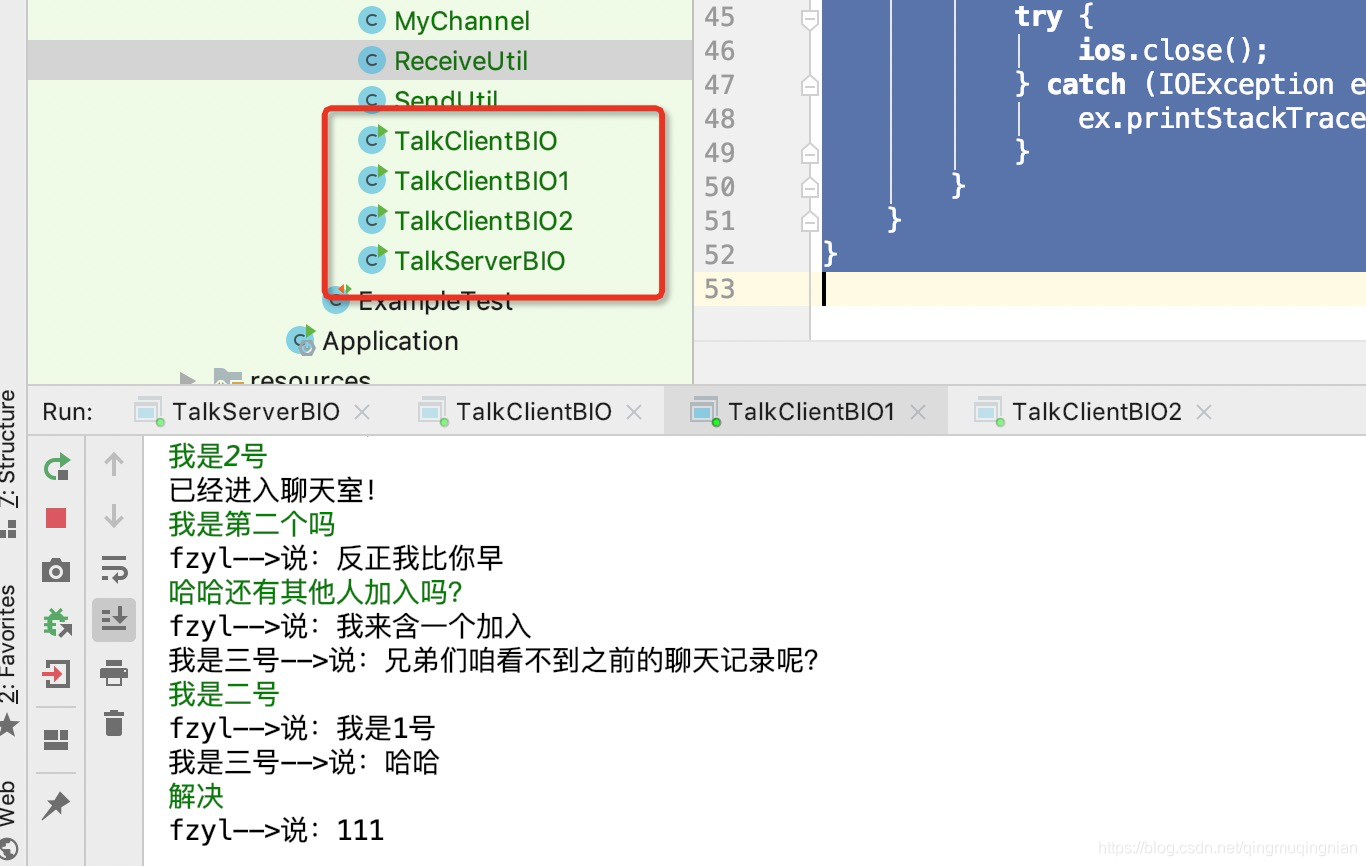Click the MyChannel class icon
Screen dimensions: 1366x866
372,21
